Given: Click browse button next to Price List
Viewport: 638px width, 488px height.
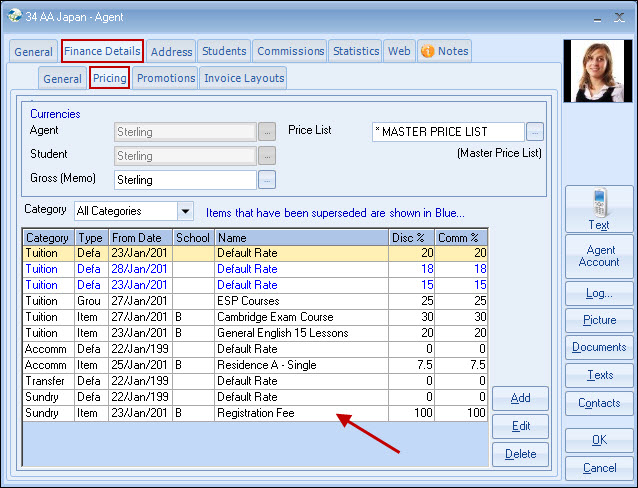Looking at the screenshot, I should (x=535, y=131).
